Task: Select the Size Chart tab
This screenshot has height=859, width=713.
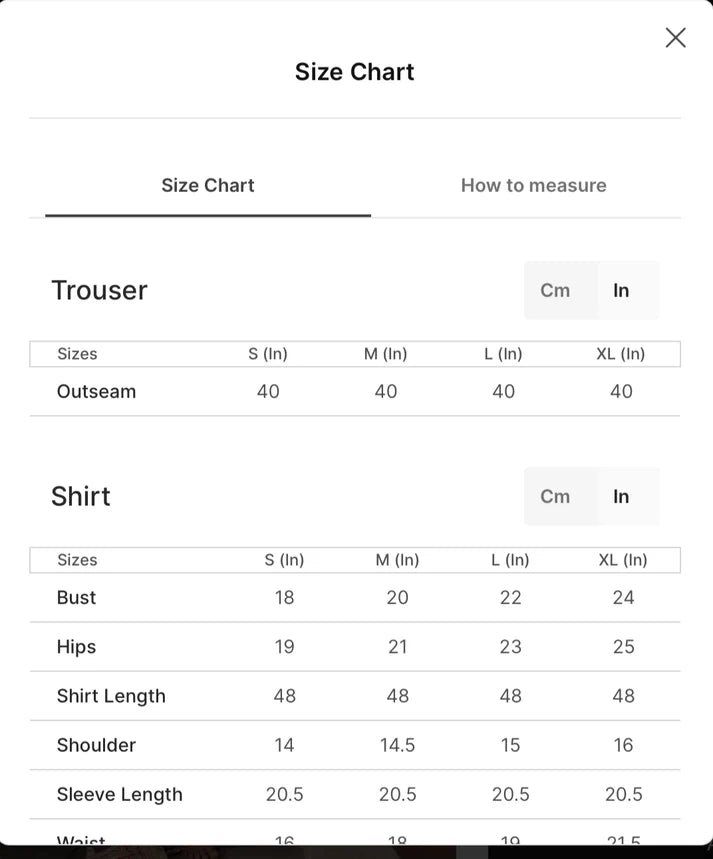Action: (x=208, y=185)
